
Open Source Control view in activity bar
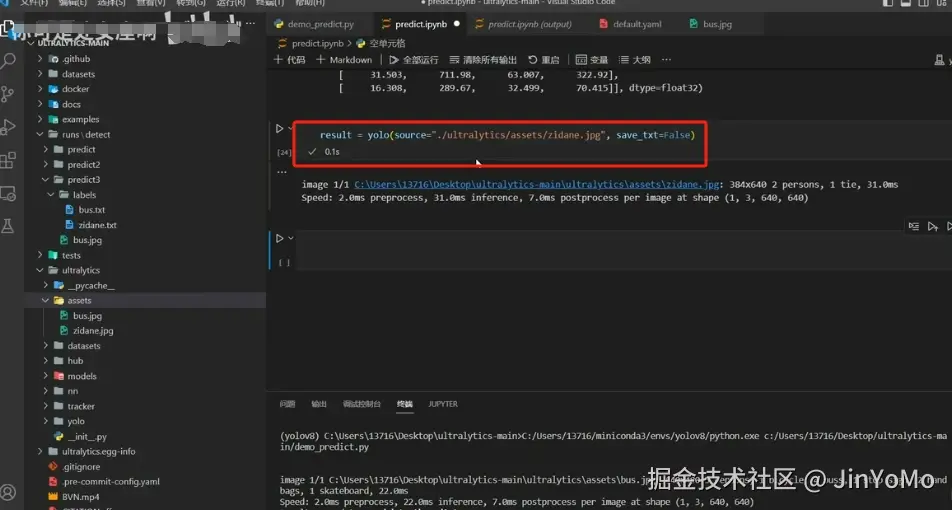tap(8, 94)
